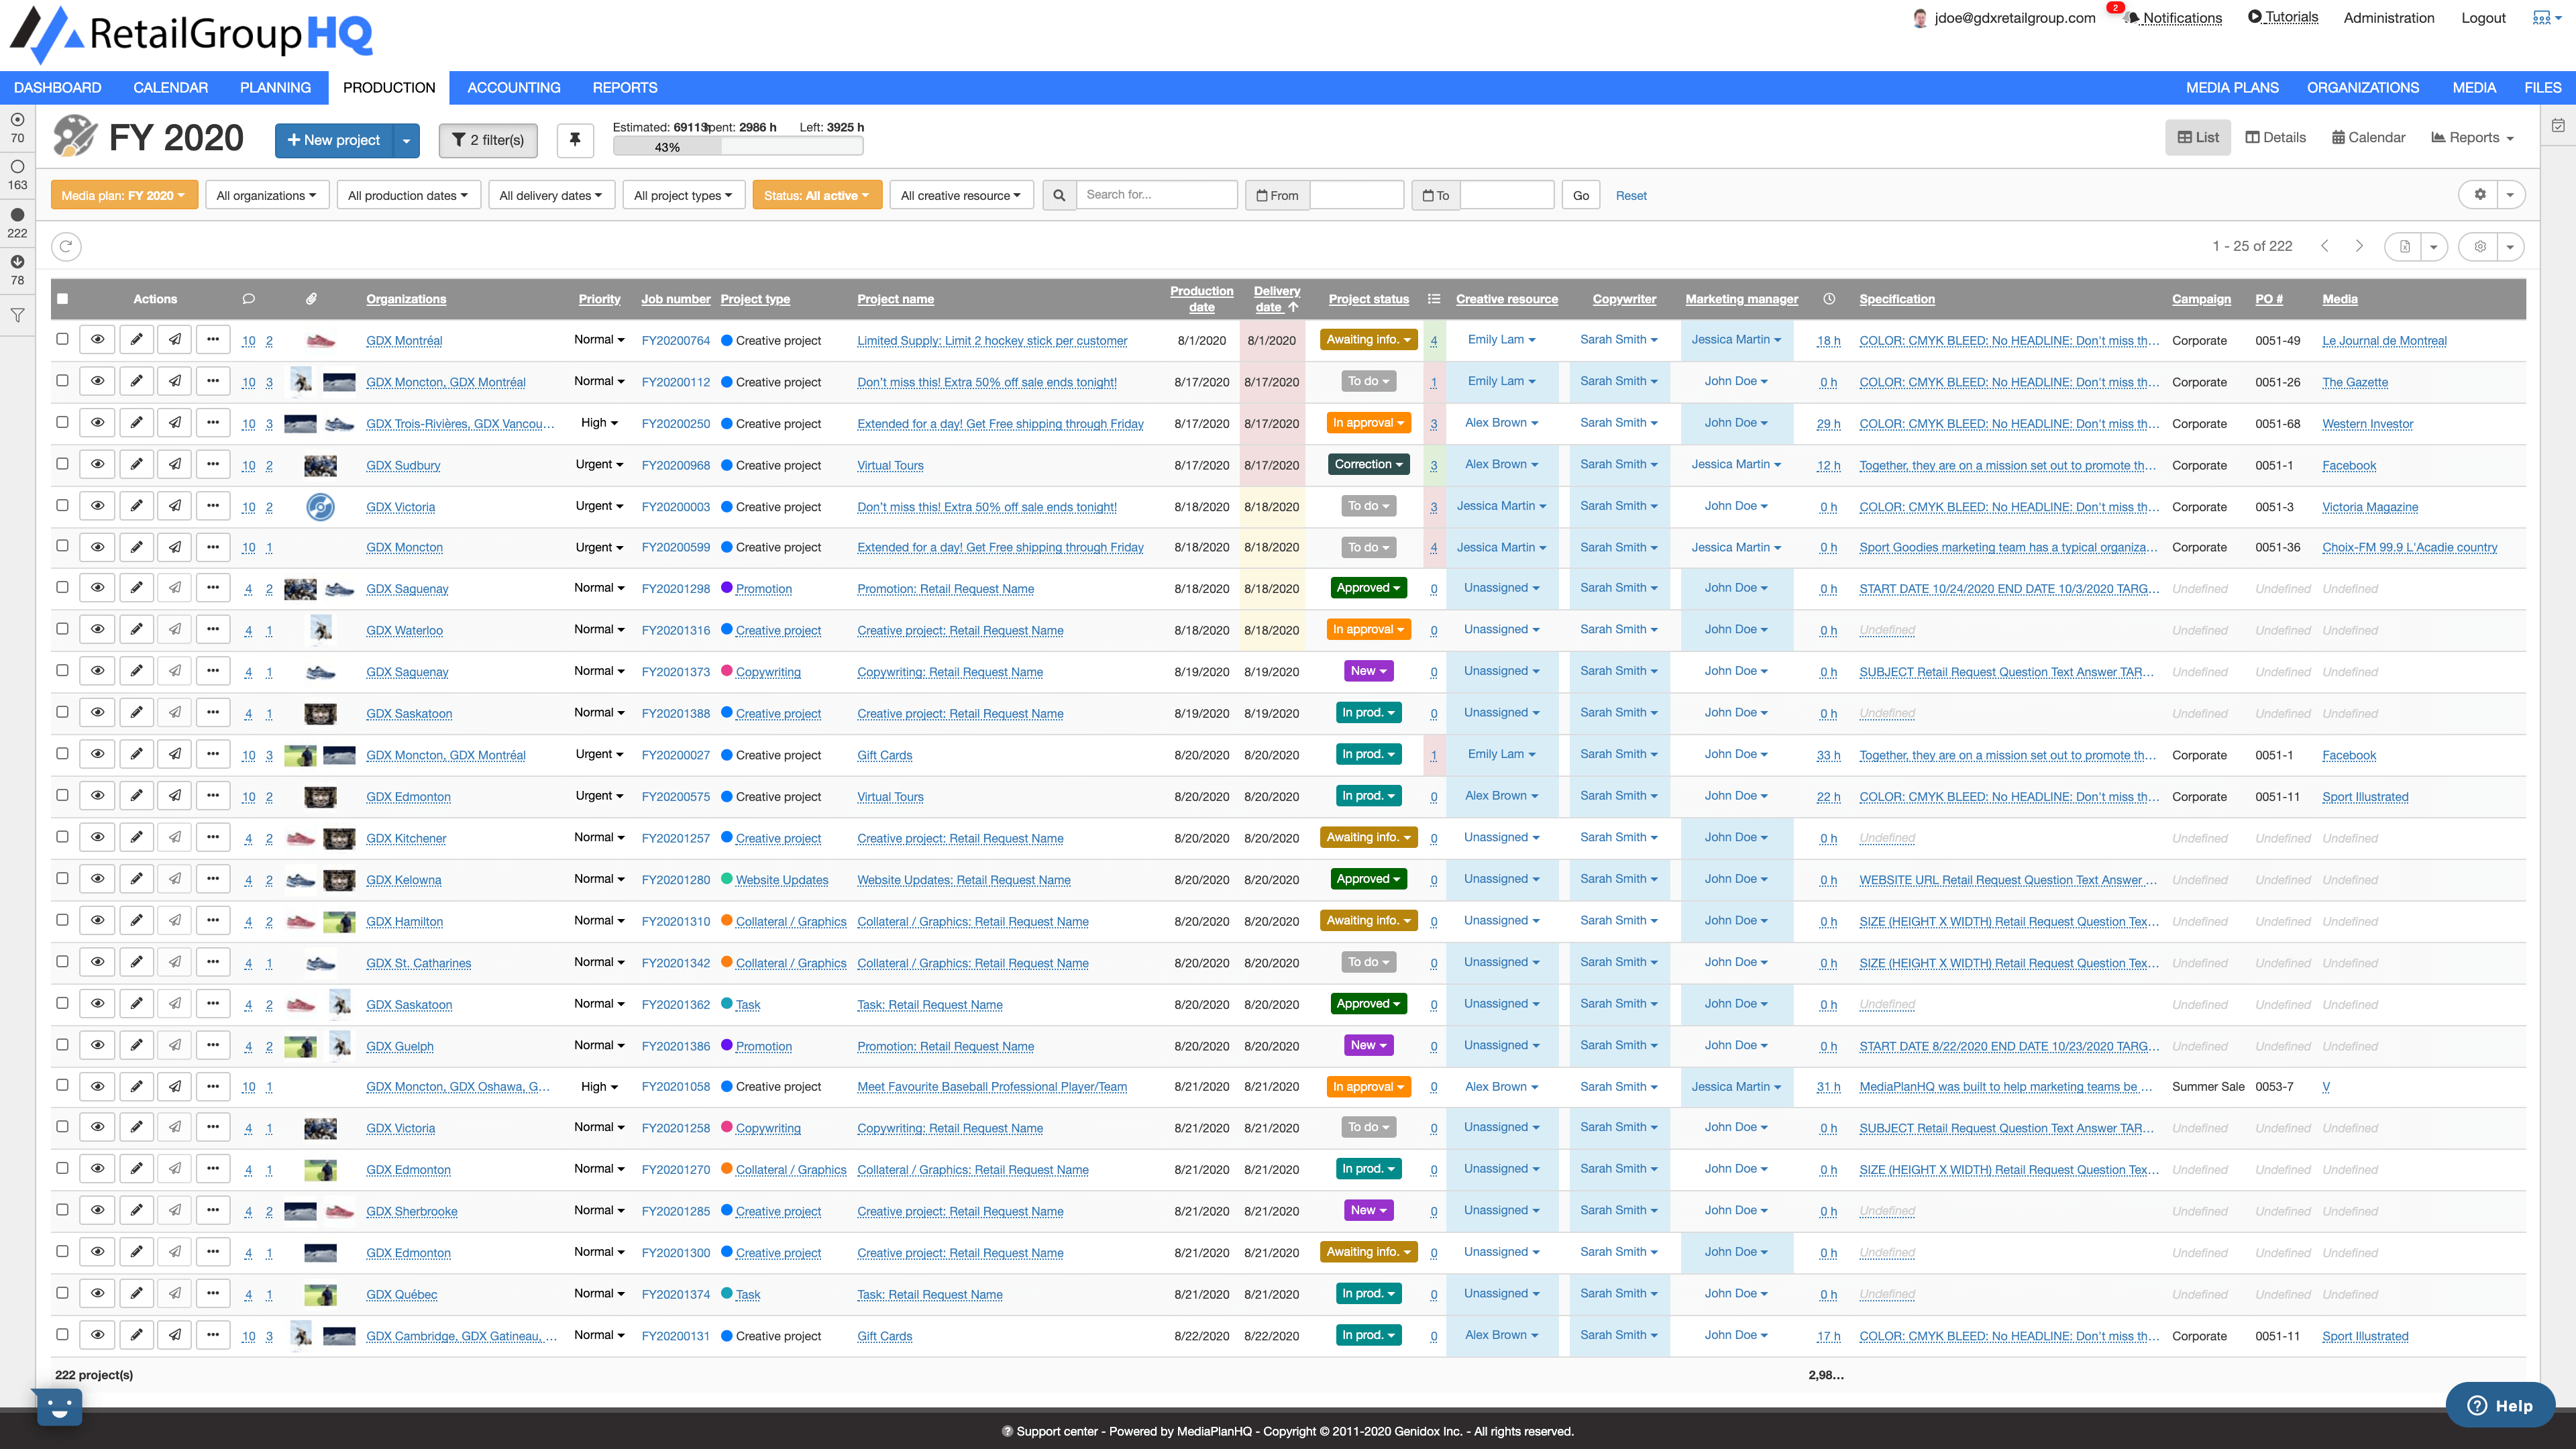Check the GDX Moncton FY20200599 row checkbox
The width and height of the screenshot is (2576, 1449).
tap(62, 547)
